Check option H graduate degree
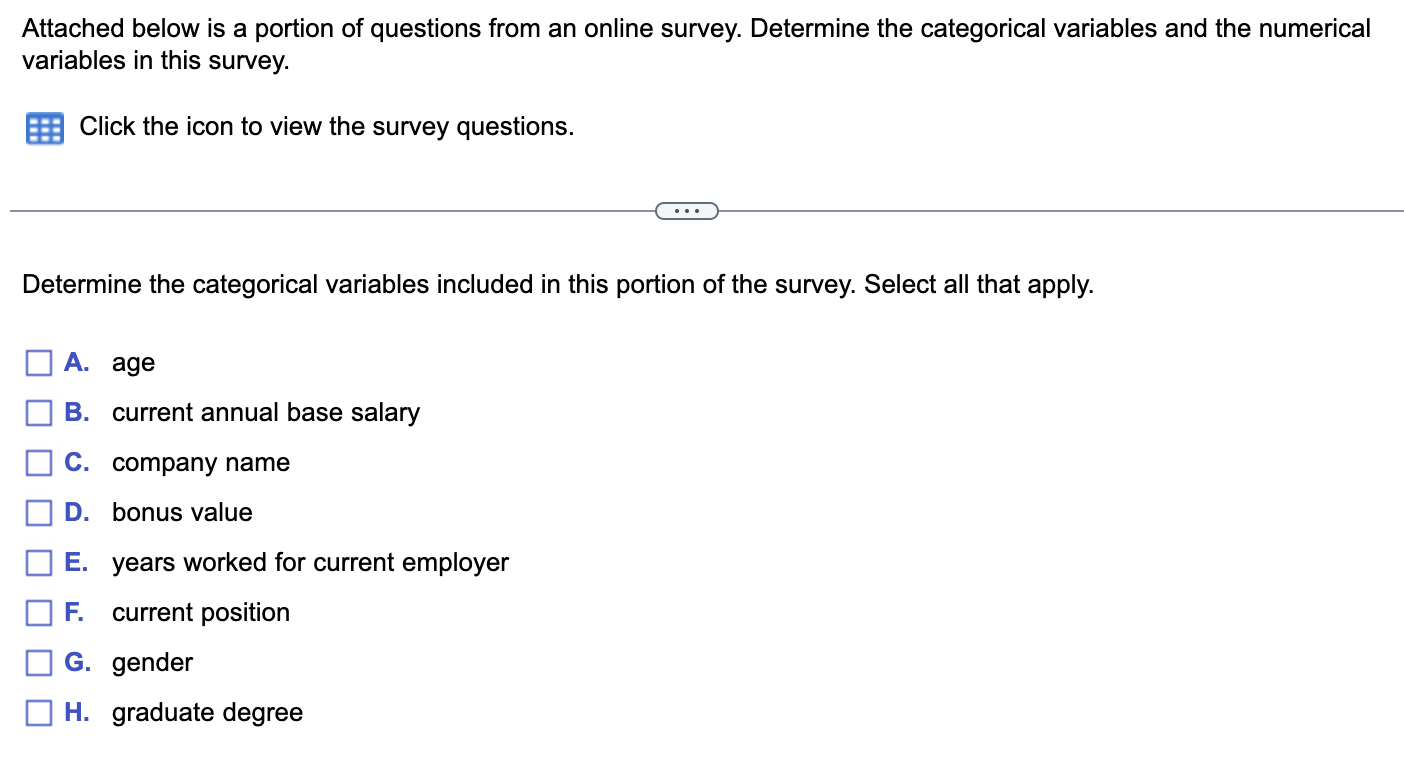Viewport: 1404px width, 768px height. tap(38, 712)
